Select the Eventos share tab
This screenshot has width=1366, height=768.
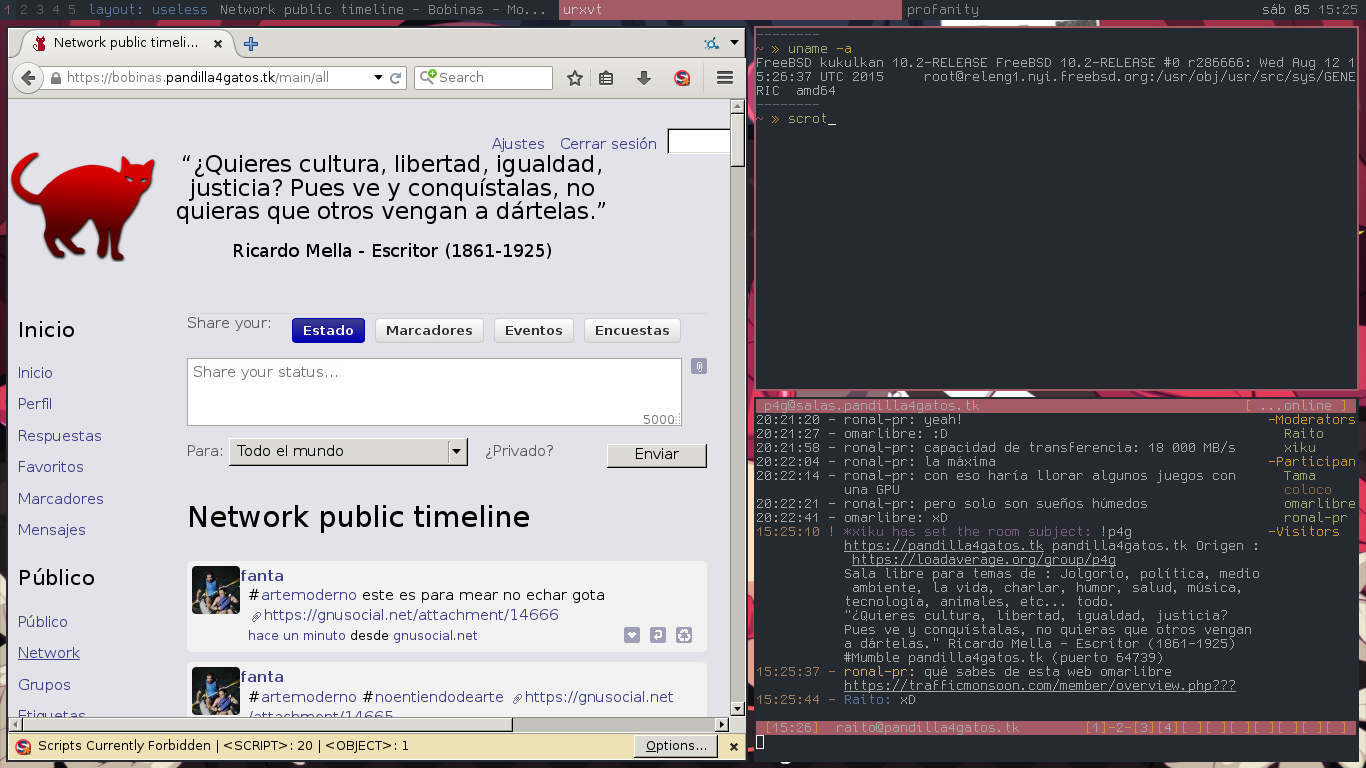coord(534,330)
